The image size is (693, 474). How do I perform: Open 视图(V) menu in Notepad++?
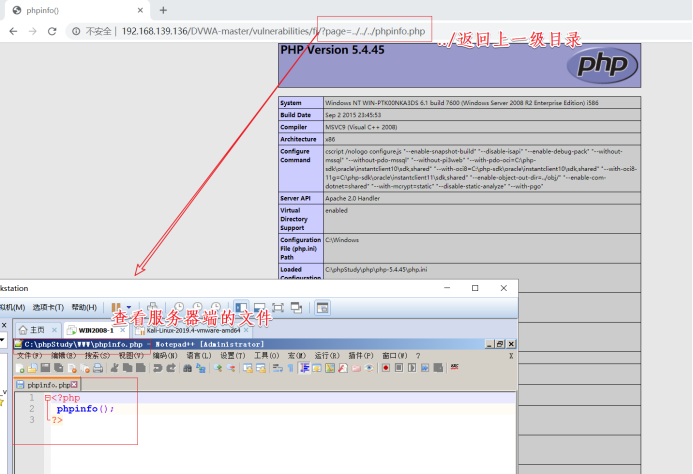pos(131,356)
